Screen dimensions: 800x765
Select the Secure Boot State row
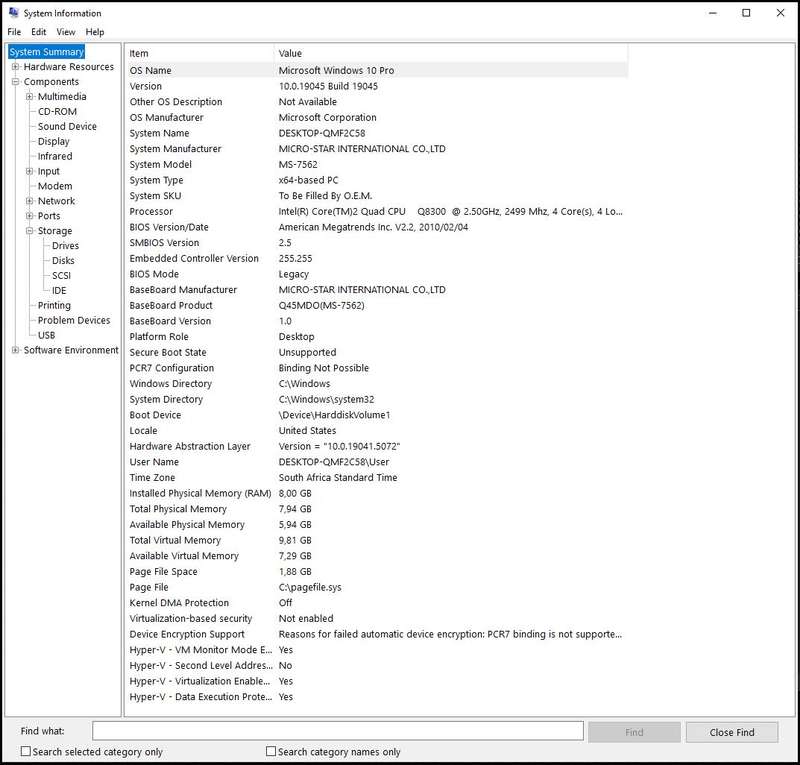377,352
